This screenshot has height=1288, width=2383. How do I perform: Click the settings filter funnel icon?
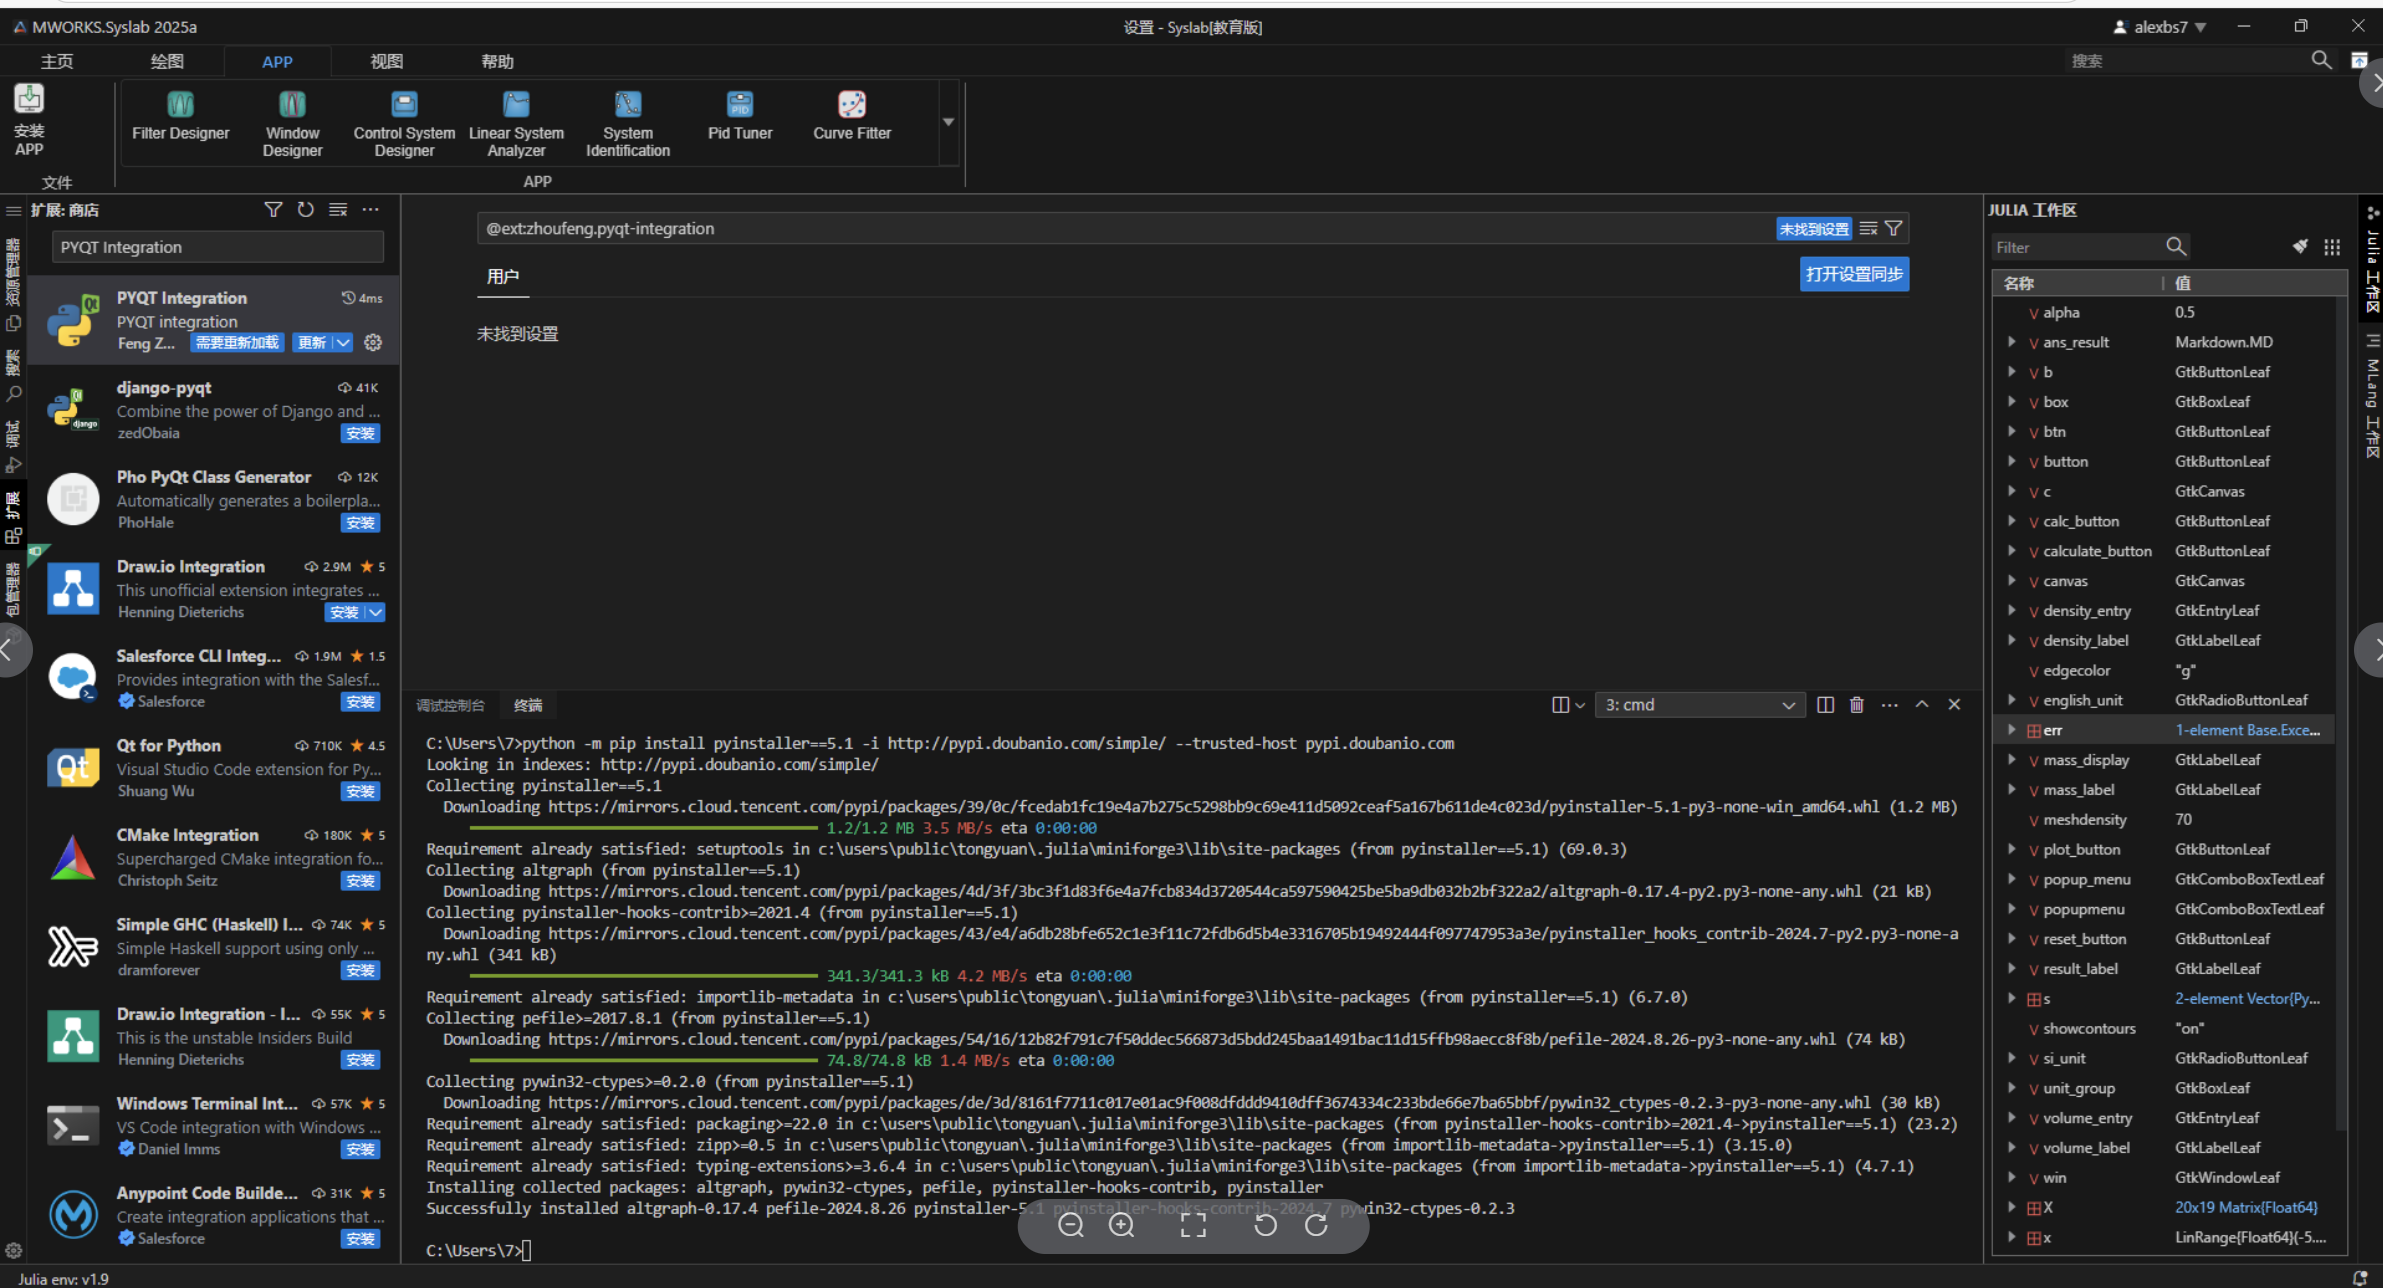point(1893,229)
